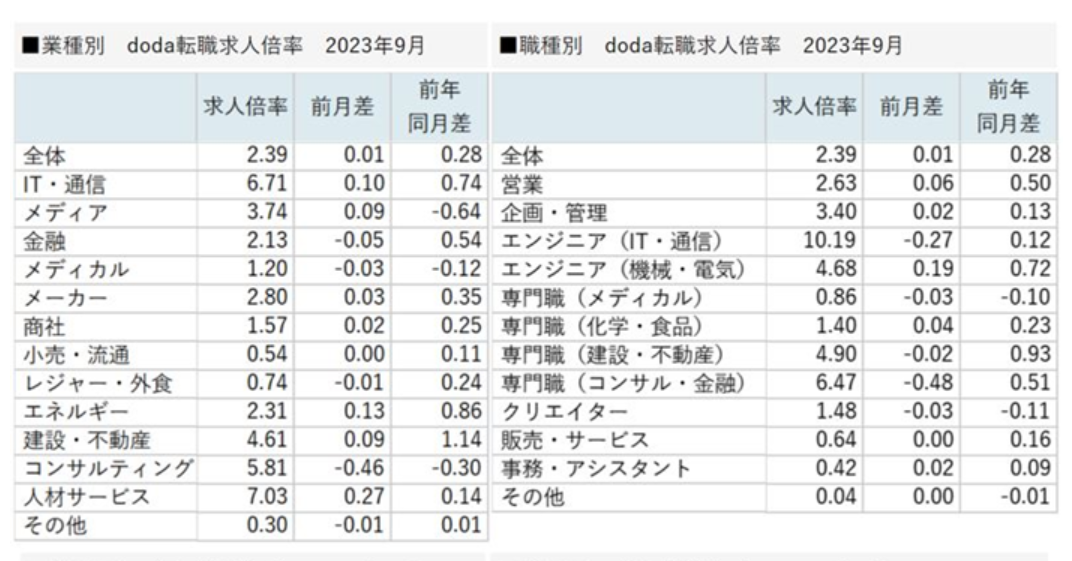
Task: Select value -0.27 in エンジニア（IT・通信） row
Action: [x=928, y=241]
